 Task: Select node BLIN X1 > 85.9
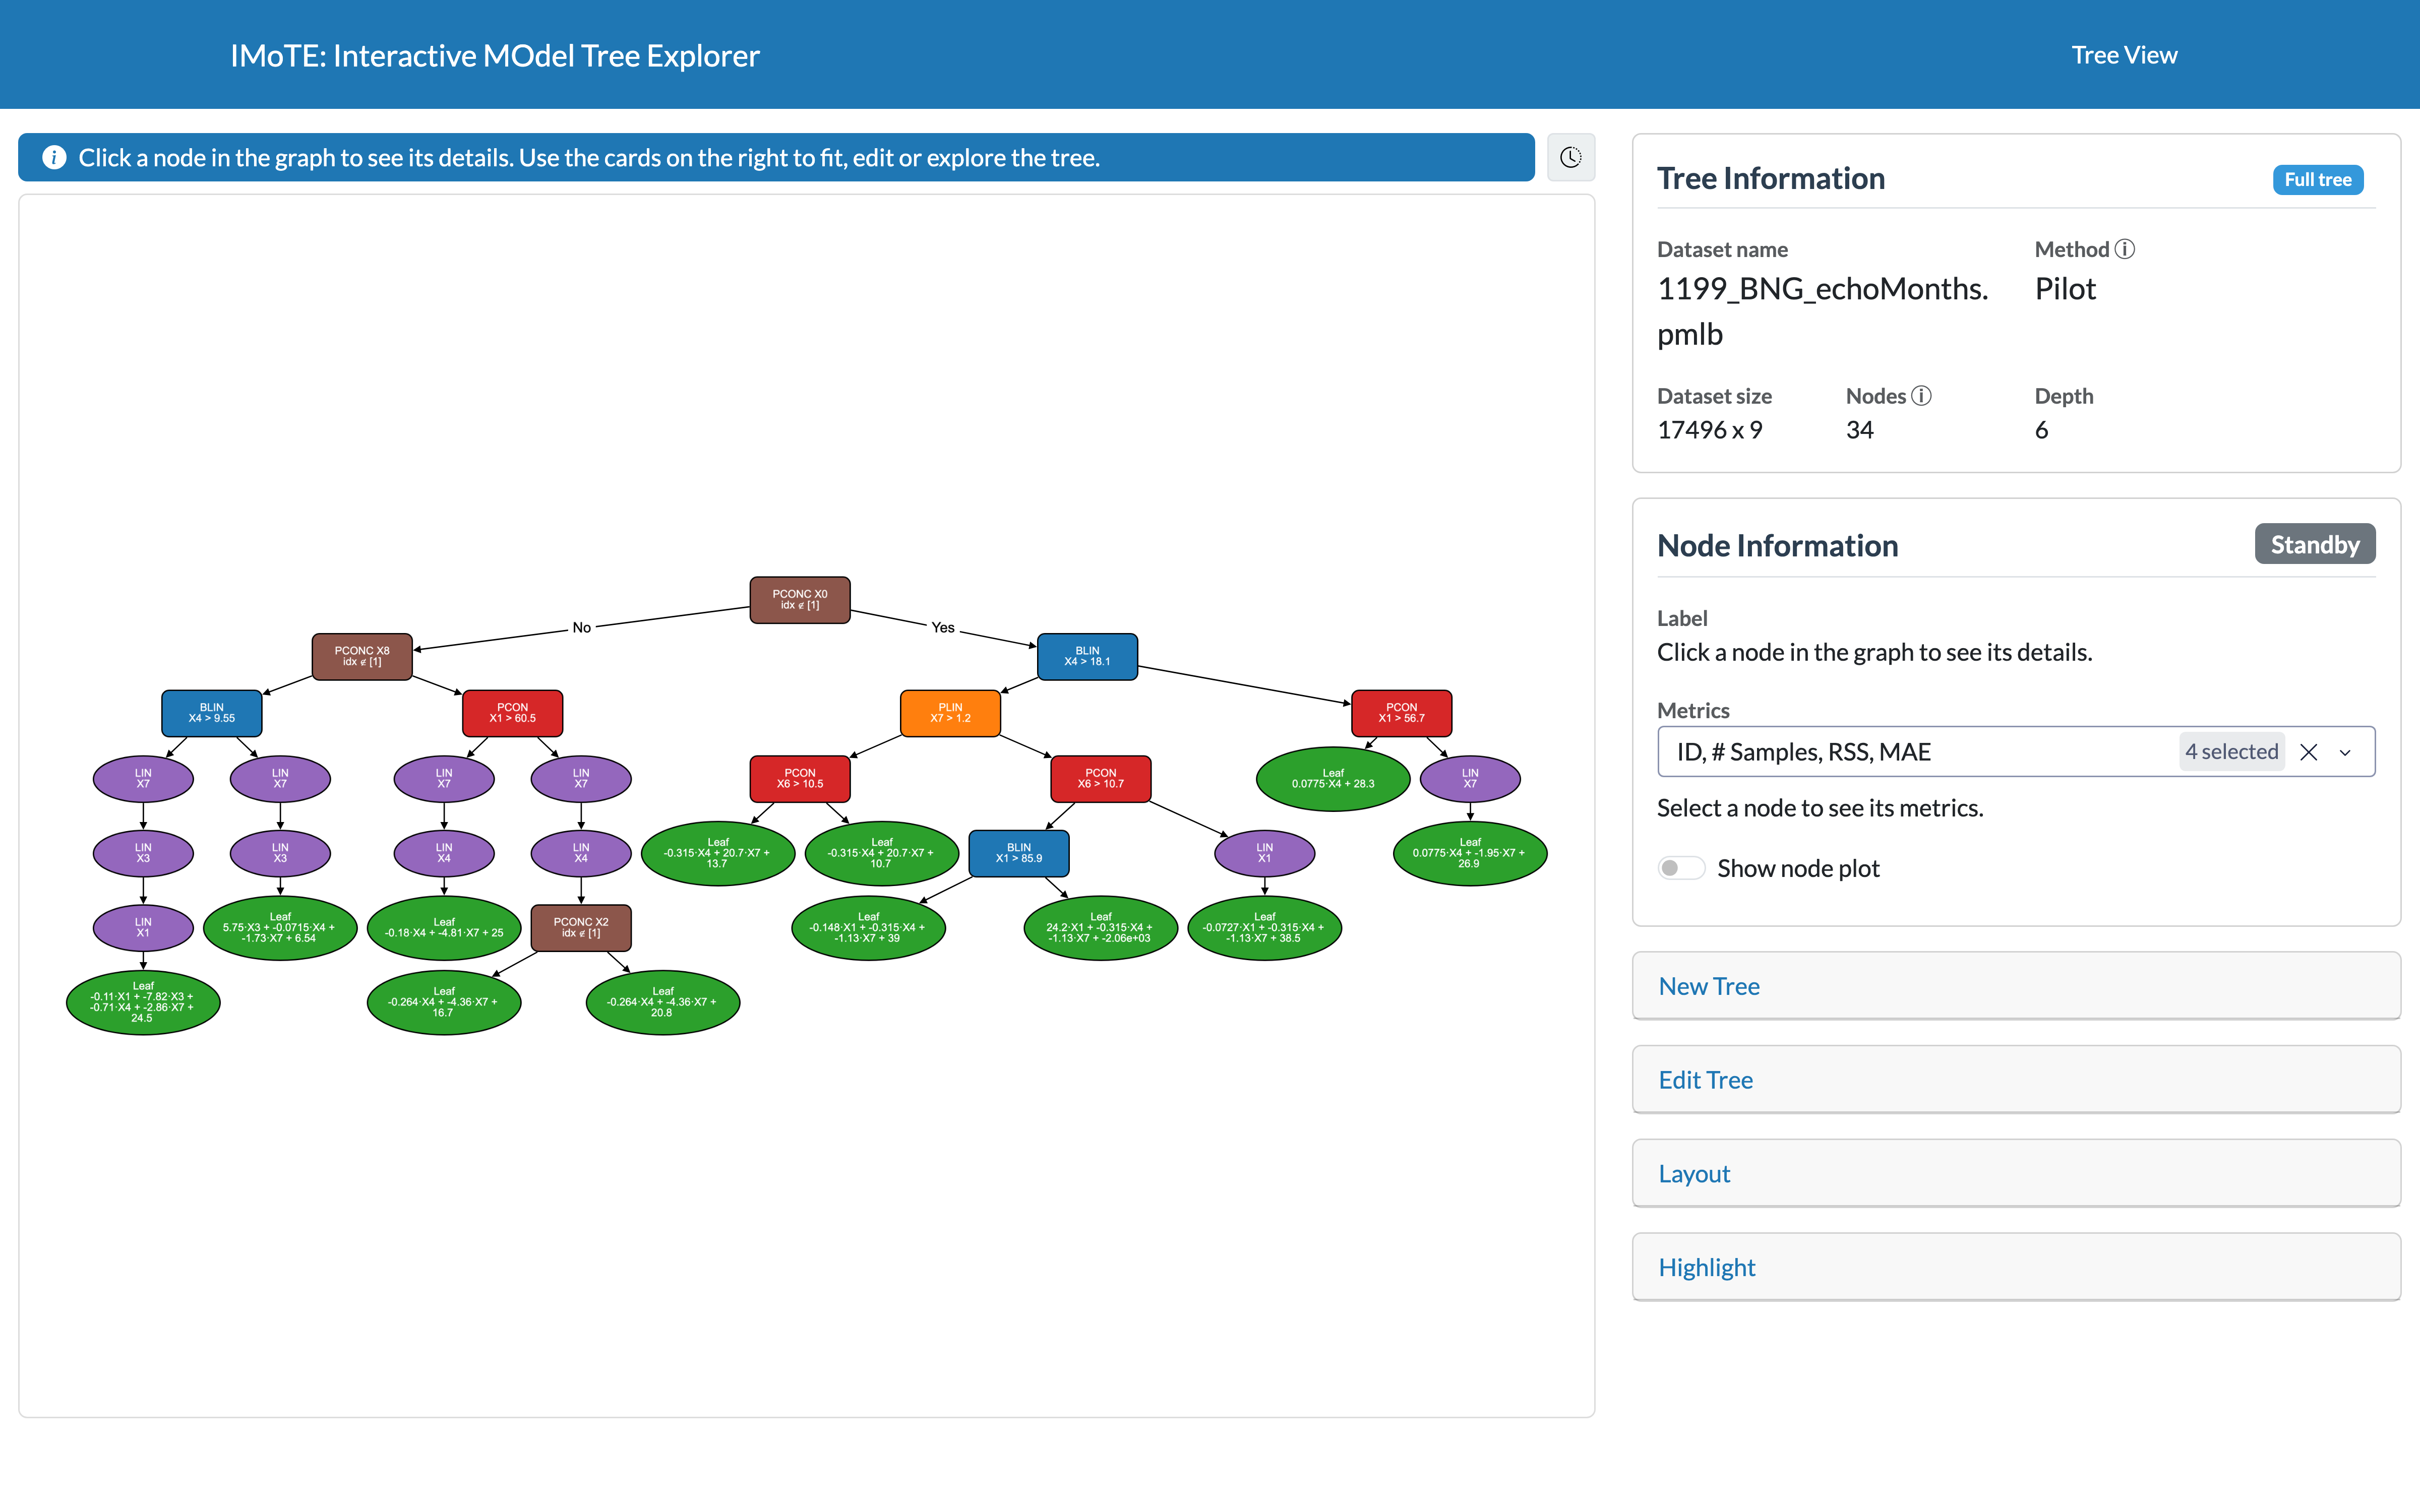pyautogui.click(x=1019, y=853)
